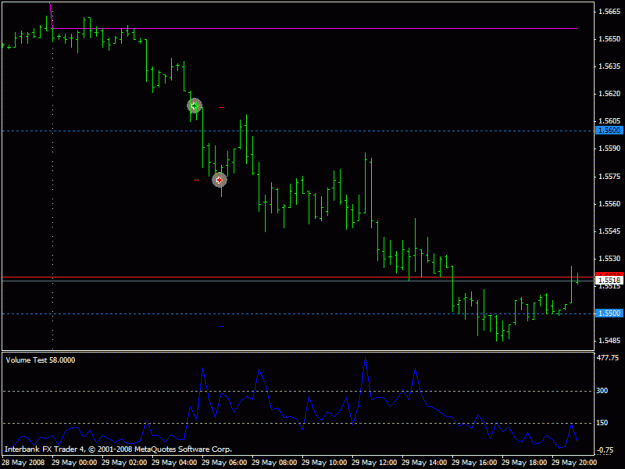The width and height of the screenshot is (625, 469).
Task: Click the 29 May 02:00 time label
Action: click(124, 463)
